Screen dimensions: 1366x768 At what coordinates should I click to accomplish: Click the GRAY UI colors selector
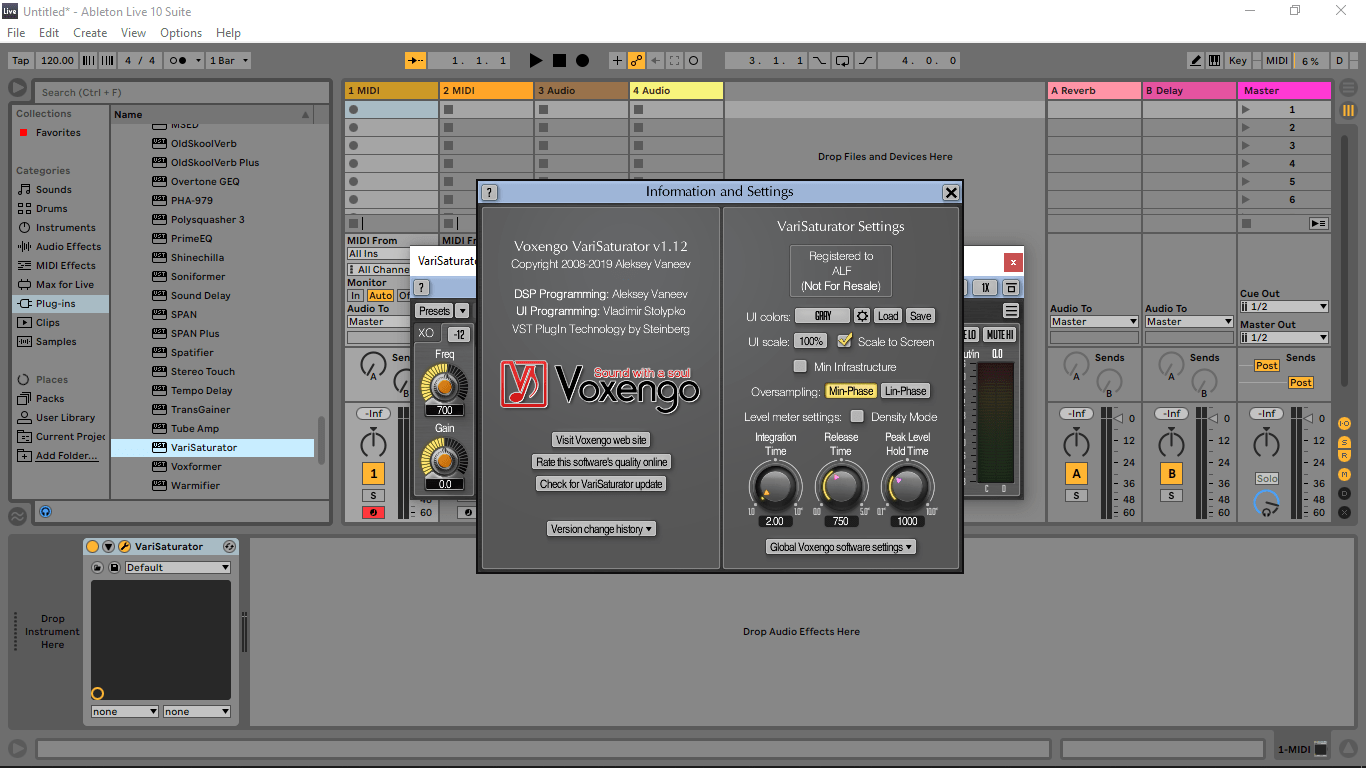823,316
